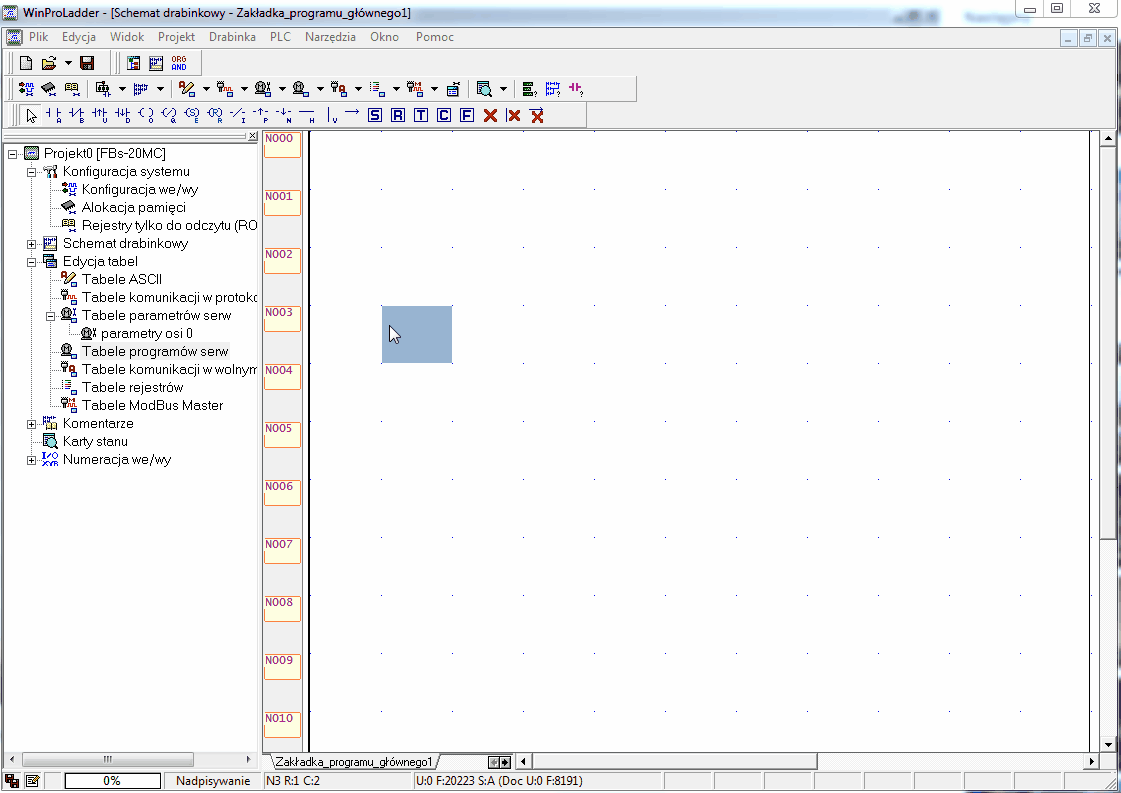Open the ModBus Master toolbar dropdown arrow
This screenshot has width=1121, height=793.
(x=434, y=89)
